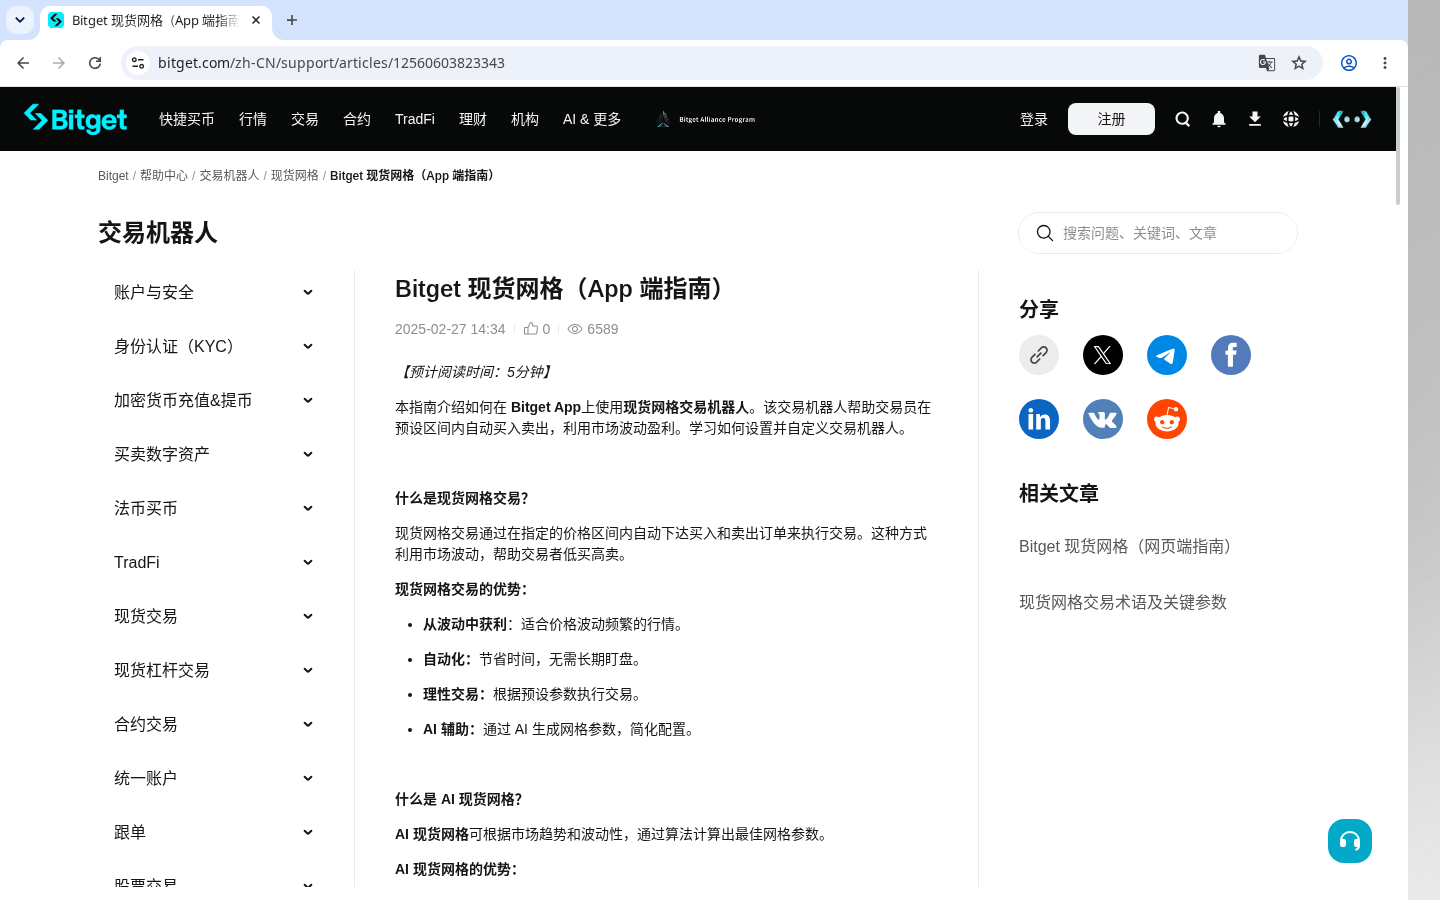Go to 现货网格 breadcrumb

tap(295, 175)
